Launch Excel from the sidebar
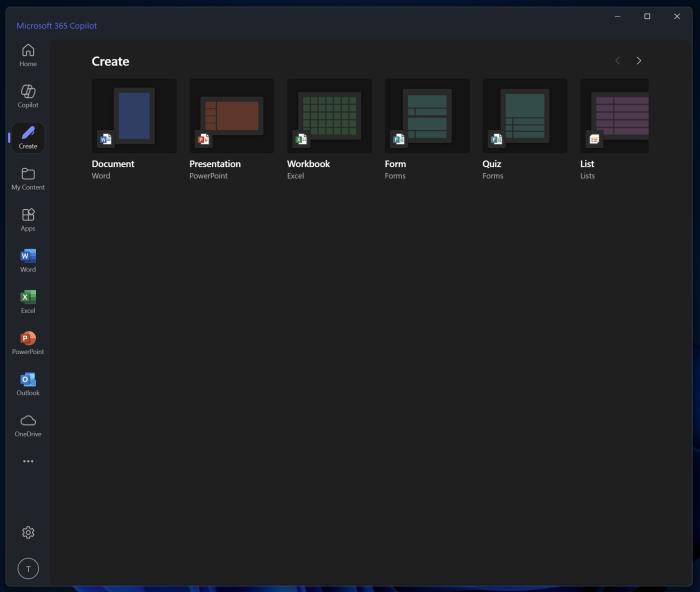 coord(28,301)
